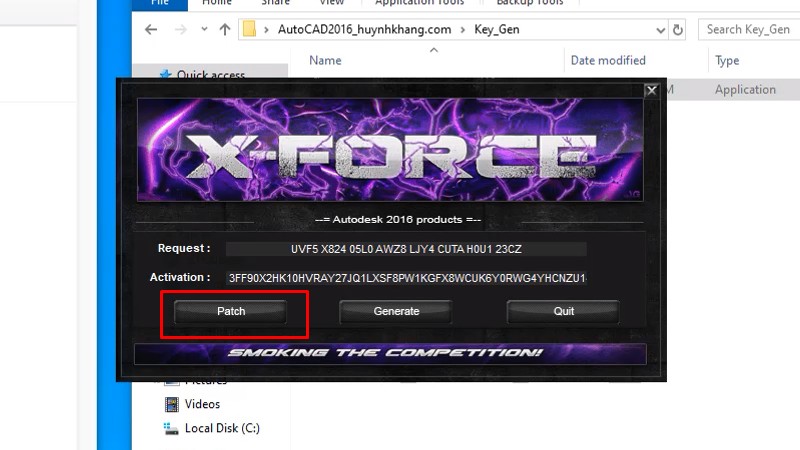
Task: Close the X-Force dialog with the X
Action: click(x=651, y=90)
